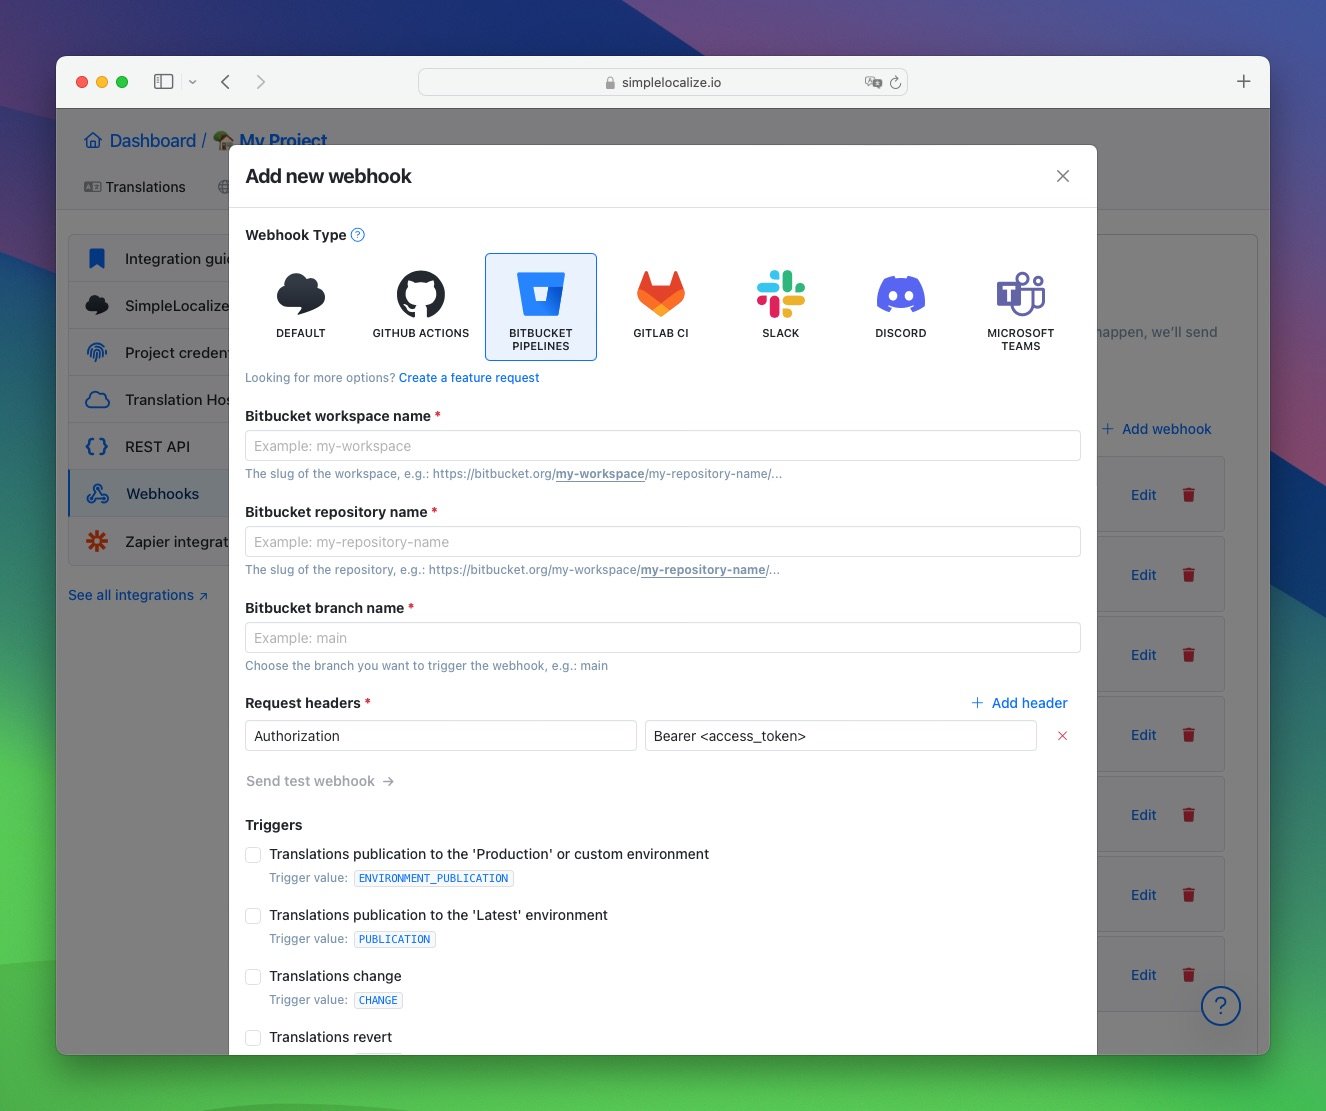
Task: Open REST API in the sidebar
Action: click(x=149, y=447)
